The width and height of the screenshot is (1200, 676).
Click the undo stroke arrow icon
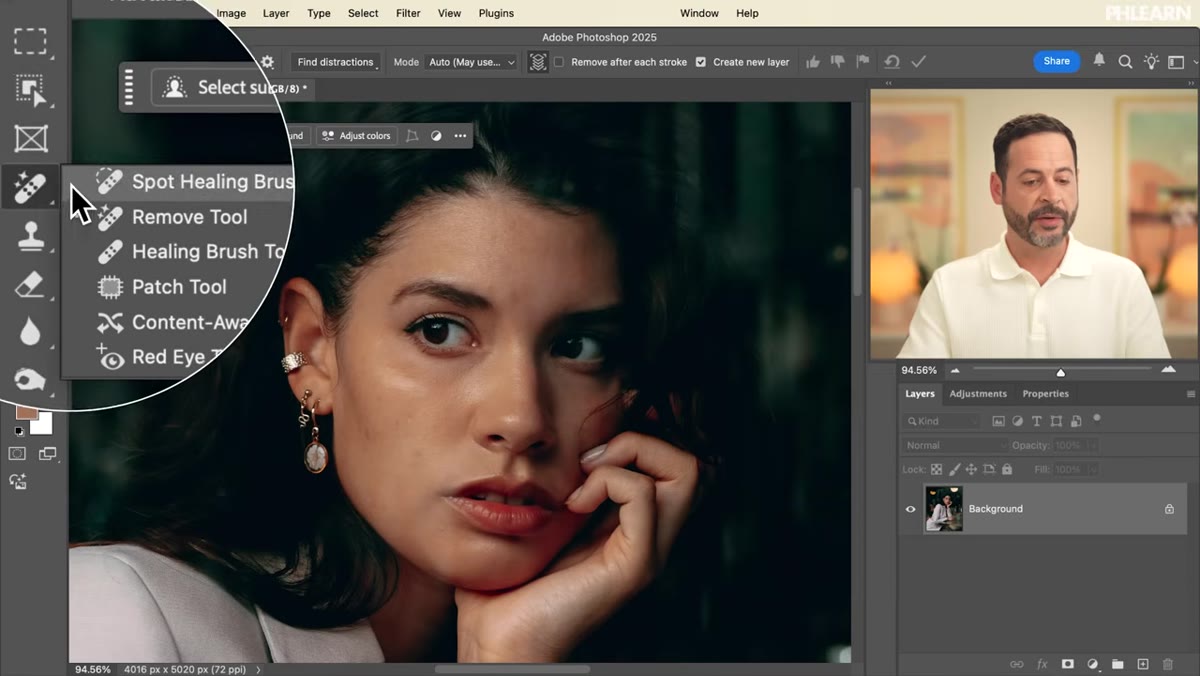coord(892,62)
